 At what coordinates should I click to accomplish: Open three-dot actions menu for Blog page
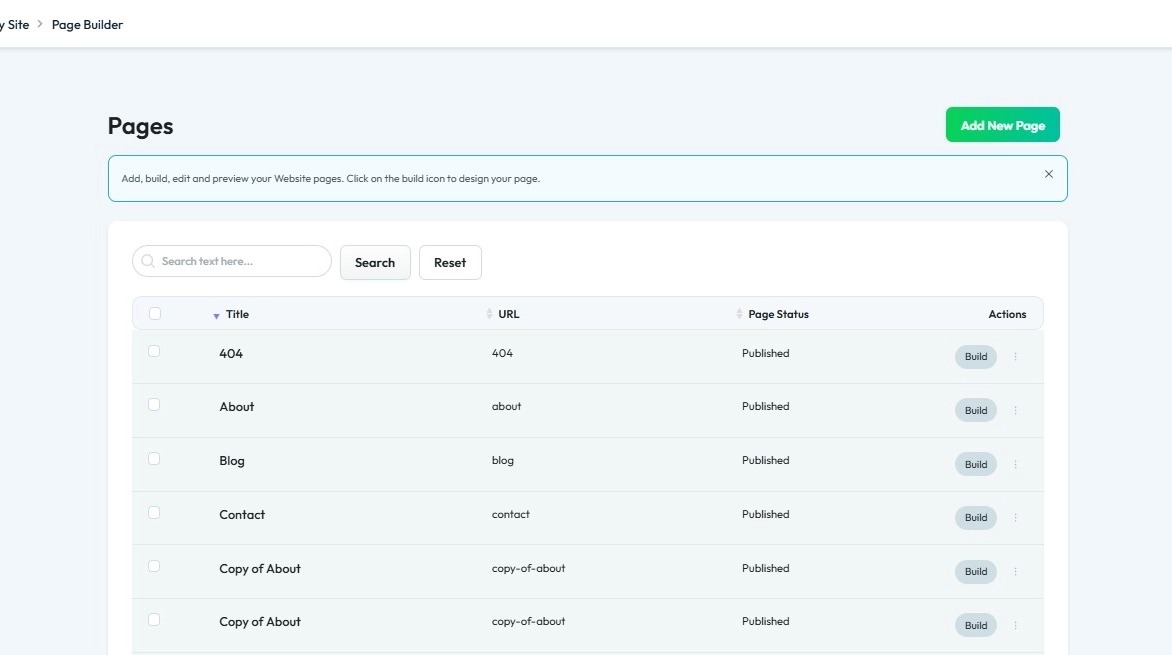pyautogui.click(x=1015, y=464)
